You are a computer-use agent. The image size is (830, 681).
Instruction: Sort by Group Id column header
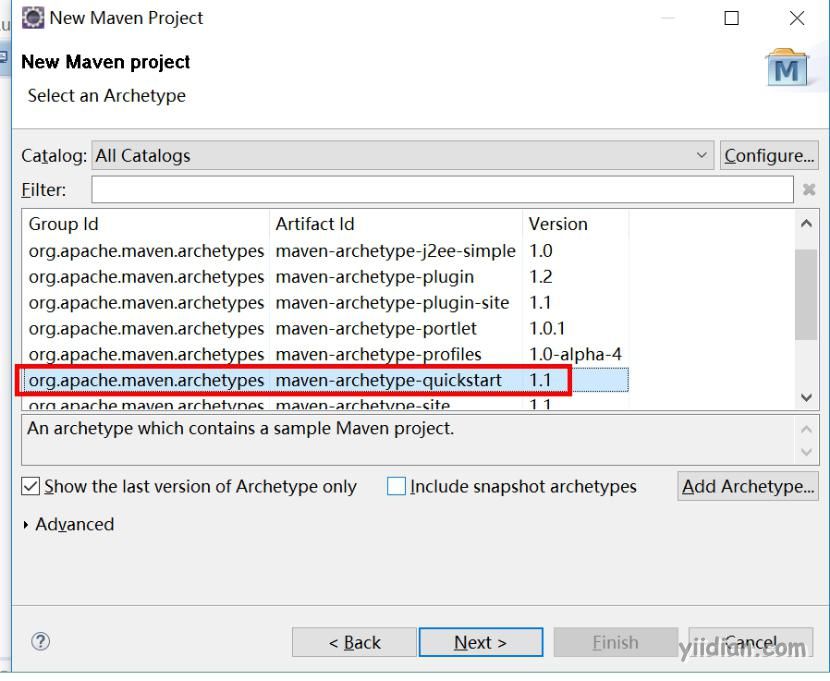pos(146,224)
